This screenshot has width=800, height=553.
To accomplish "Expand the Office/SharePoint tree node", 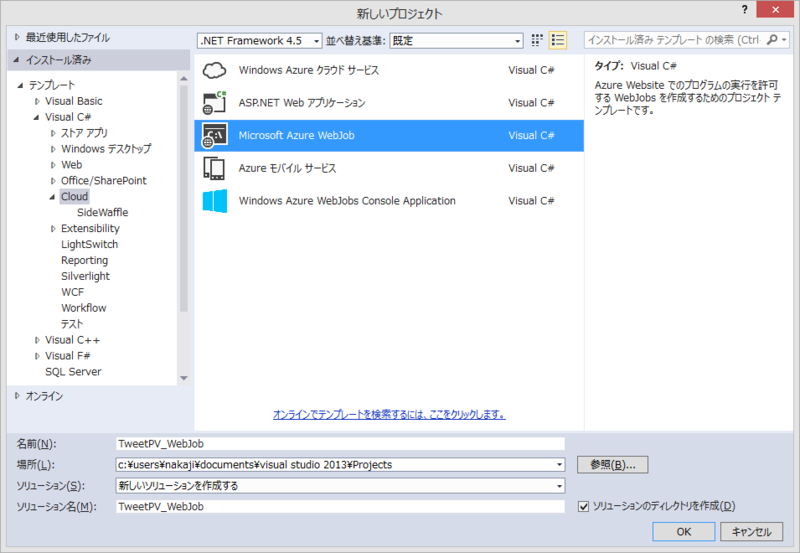I will point(53,181).
